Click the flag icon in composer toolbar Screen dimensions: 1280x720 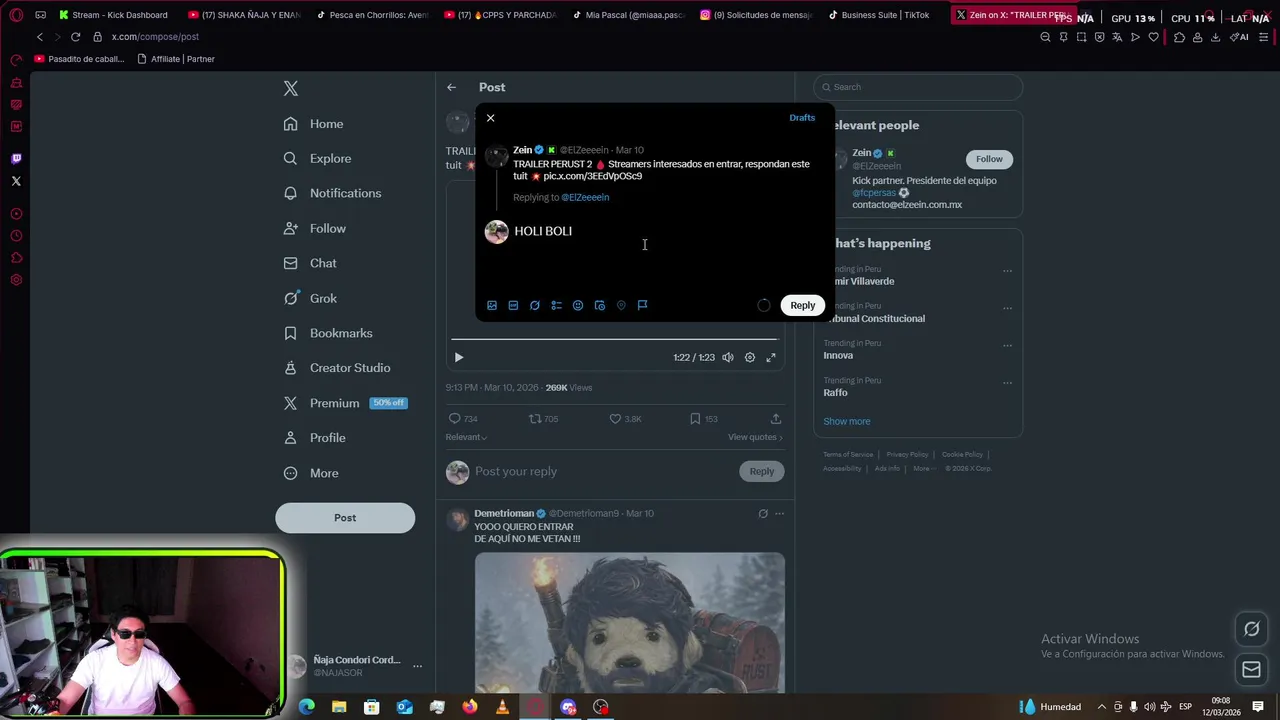tap(643, 305)
